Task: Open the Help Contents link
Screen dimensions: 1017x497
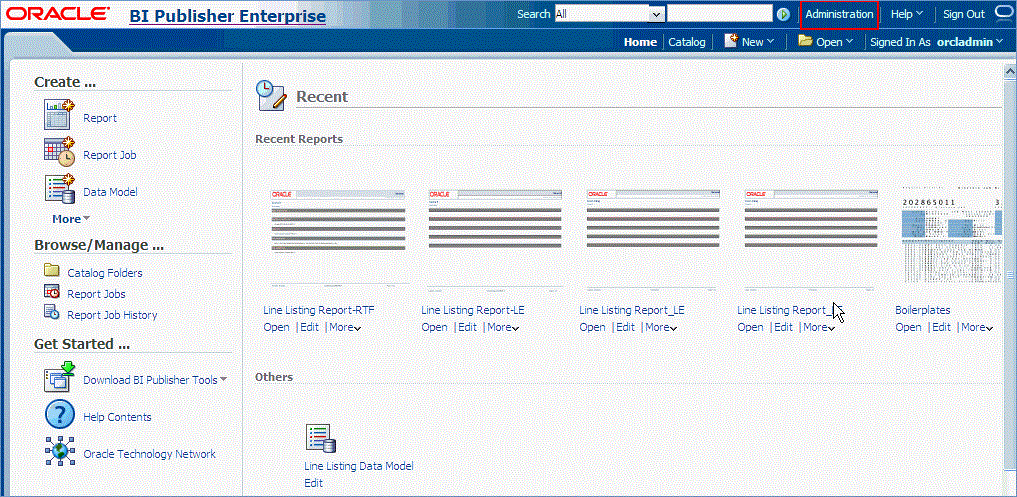Action: (x=117, y=417)
